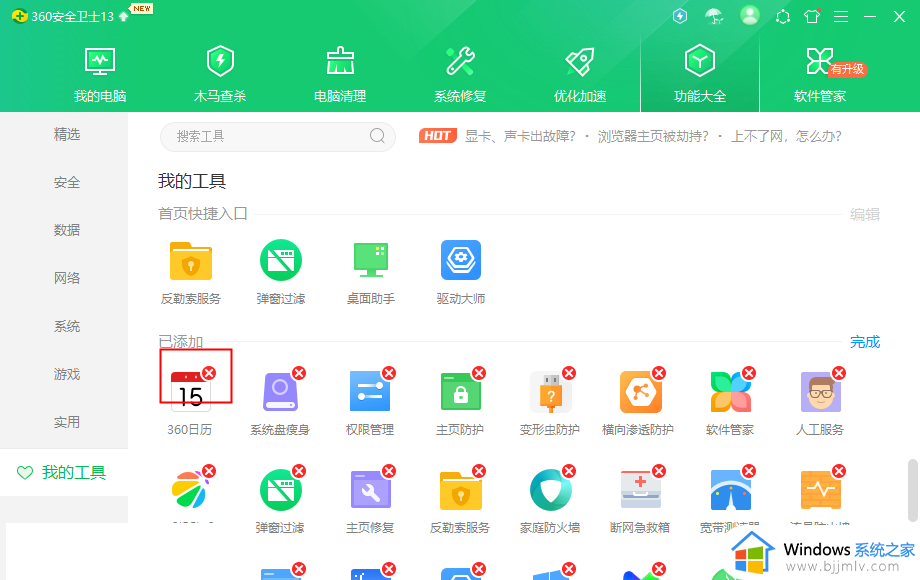Open 浏览器主页被劫持? link
Viewport: 920px width, 580px height.
653,137
